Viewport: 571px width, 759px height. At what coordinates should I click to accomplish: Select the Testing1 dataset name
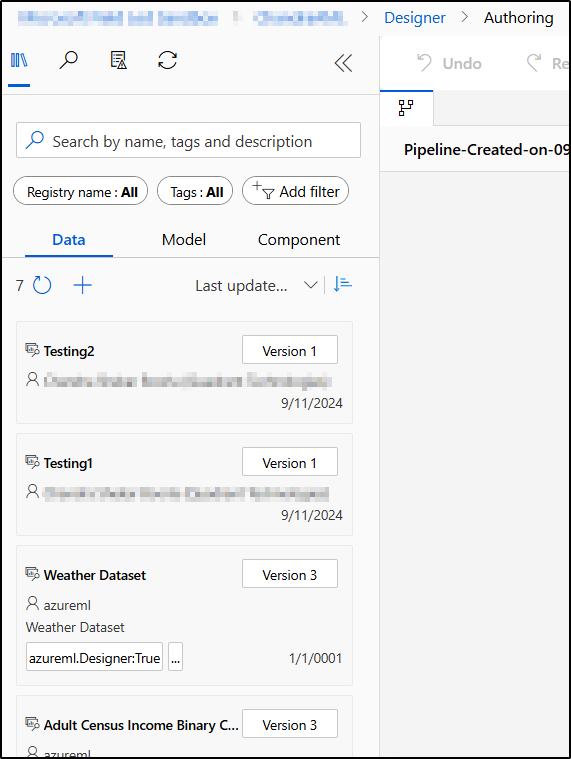tap(68, 463)
